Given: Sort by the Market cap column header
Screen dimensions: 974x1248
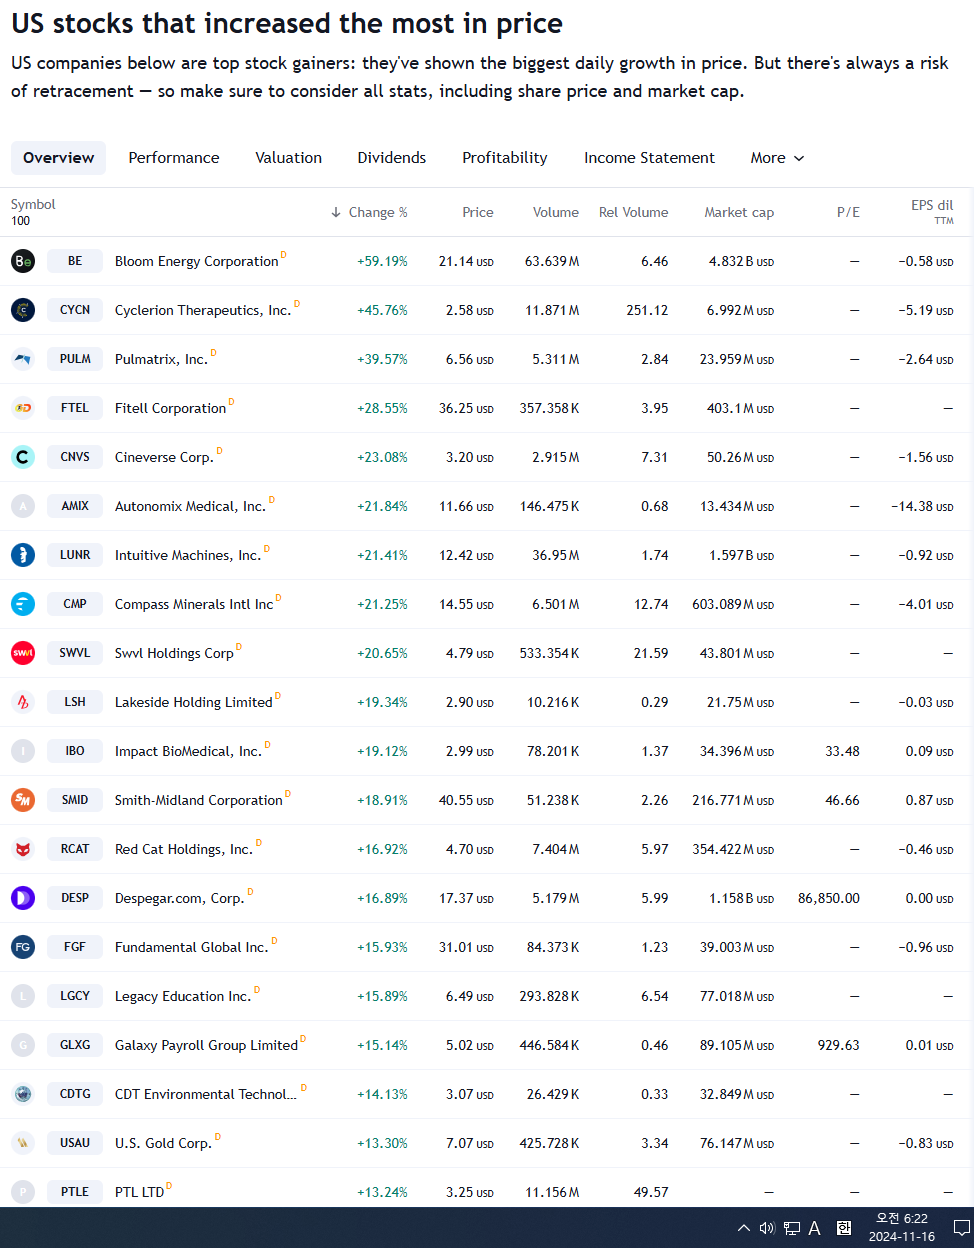Looking at the screenshot, I should pyautogui.click(x=739, y=212).
